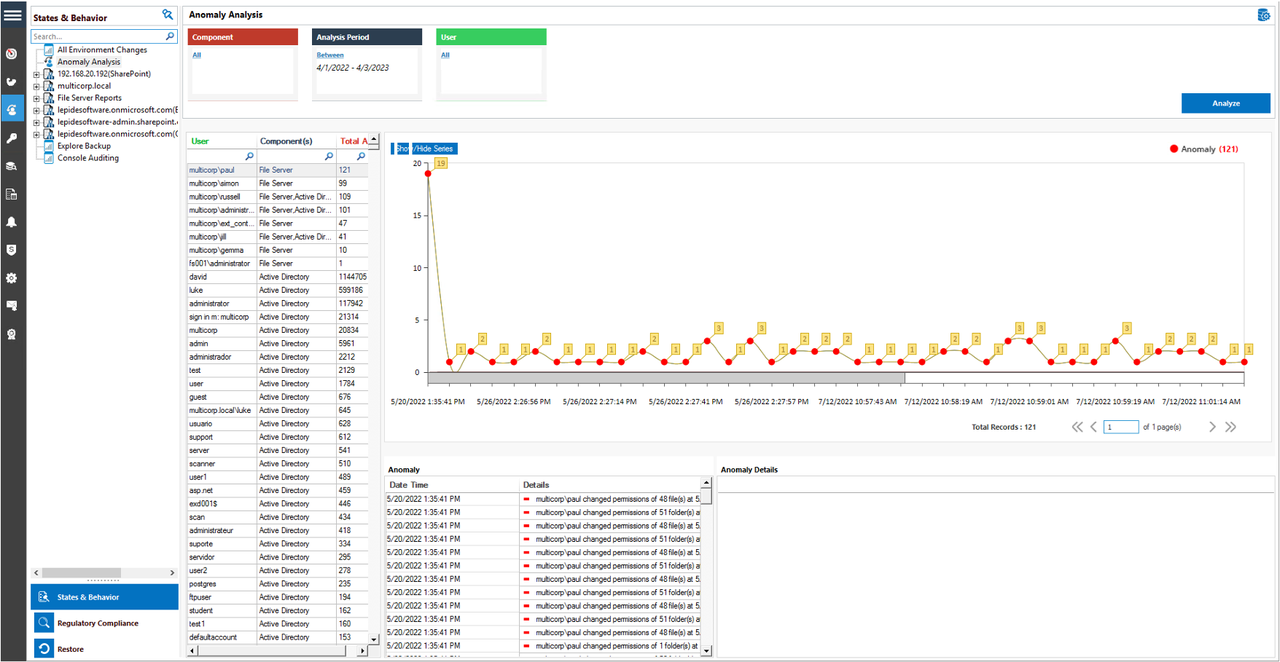Expand the 192.168.20.192(SharePoint) node

click(37, 74)
